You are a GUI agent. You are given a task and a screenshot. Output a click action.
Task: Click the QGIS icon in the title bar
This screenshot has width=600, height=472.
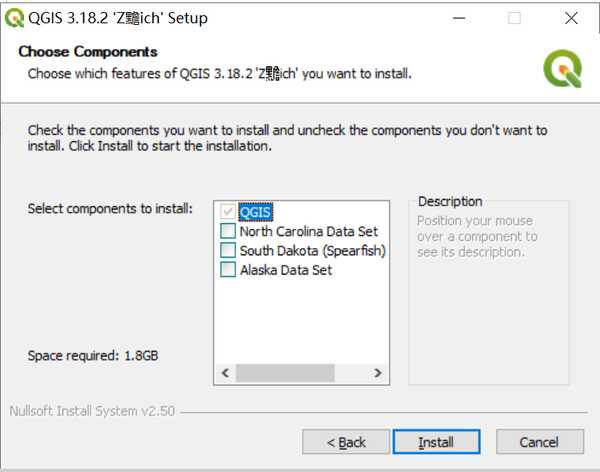(x=15, y=18)
